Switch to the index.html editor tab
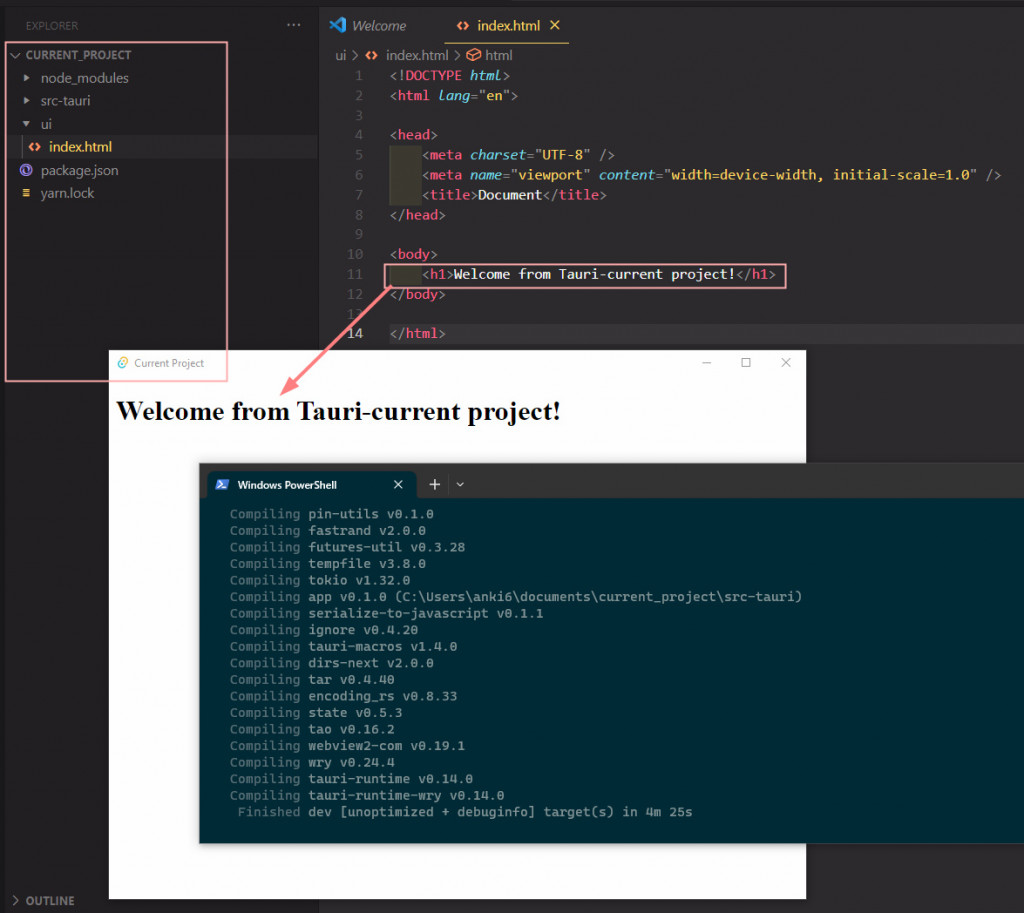The height and width of the screenshot is (913, 1024). (x=508, y=25)
